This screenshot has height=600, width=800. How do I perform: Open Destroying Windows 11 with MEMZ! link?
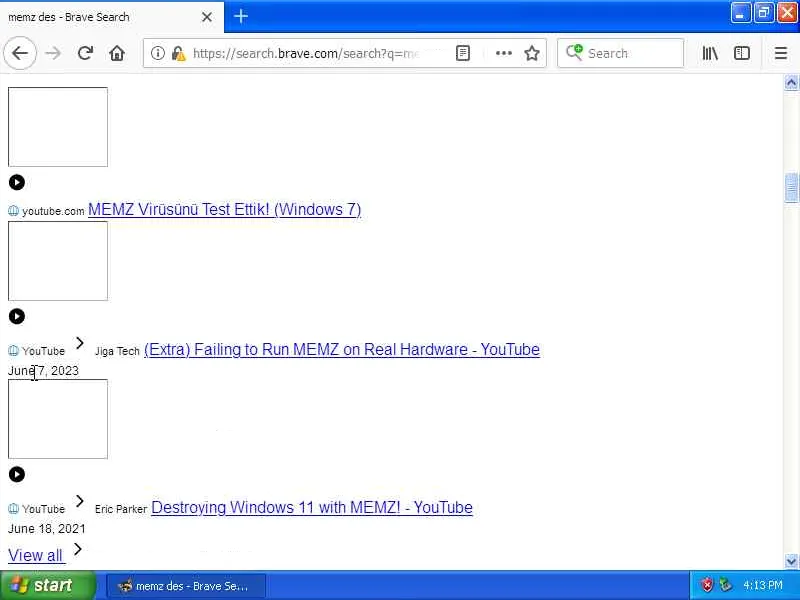pos(312,508)
